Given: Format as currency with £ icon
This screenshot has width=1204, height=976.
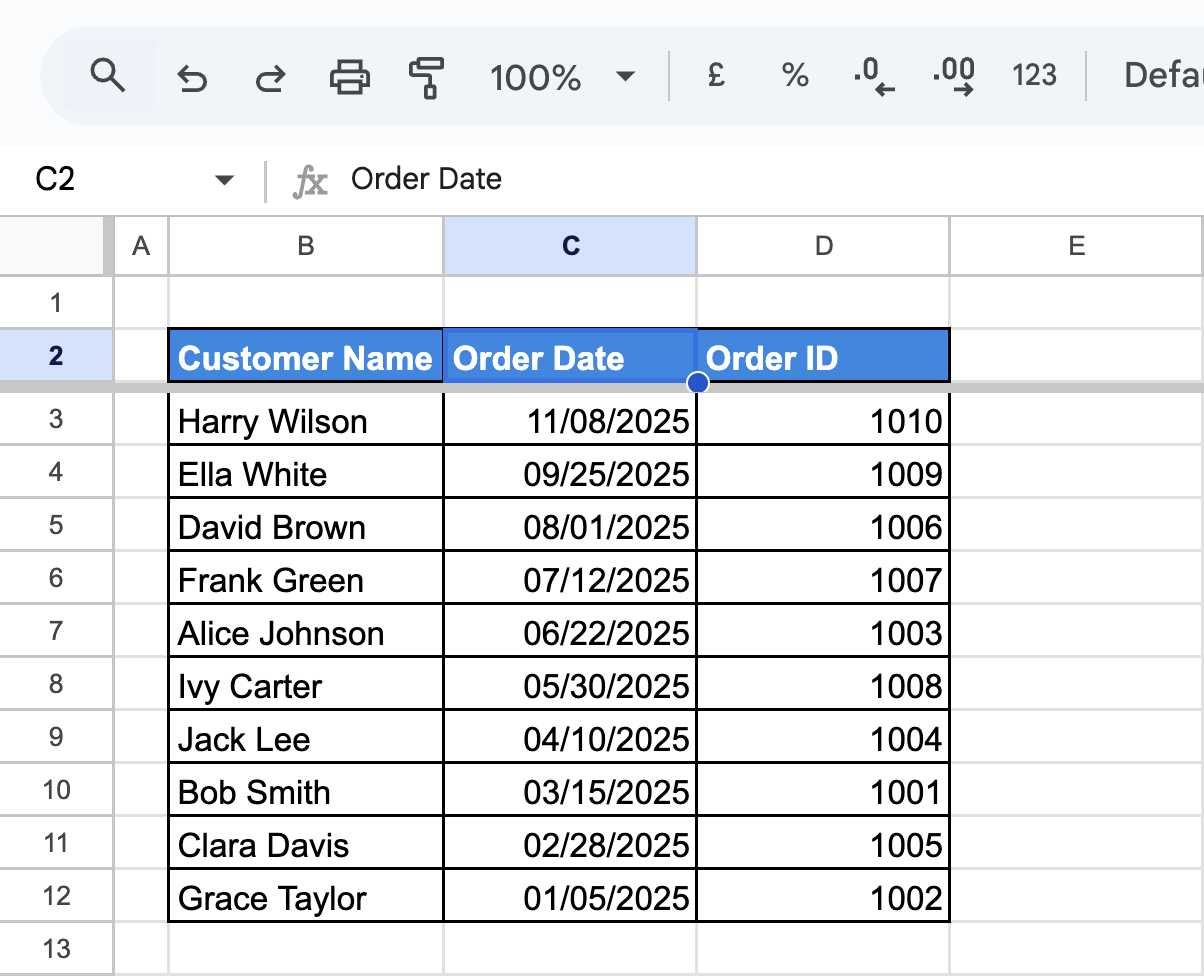Looking at the screenshot, I should tap(715, 75).
